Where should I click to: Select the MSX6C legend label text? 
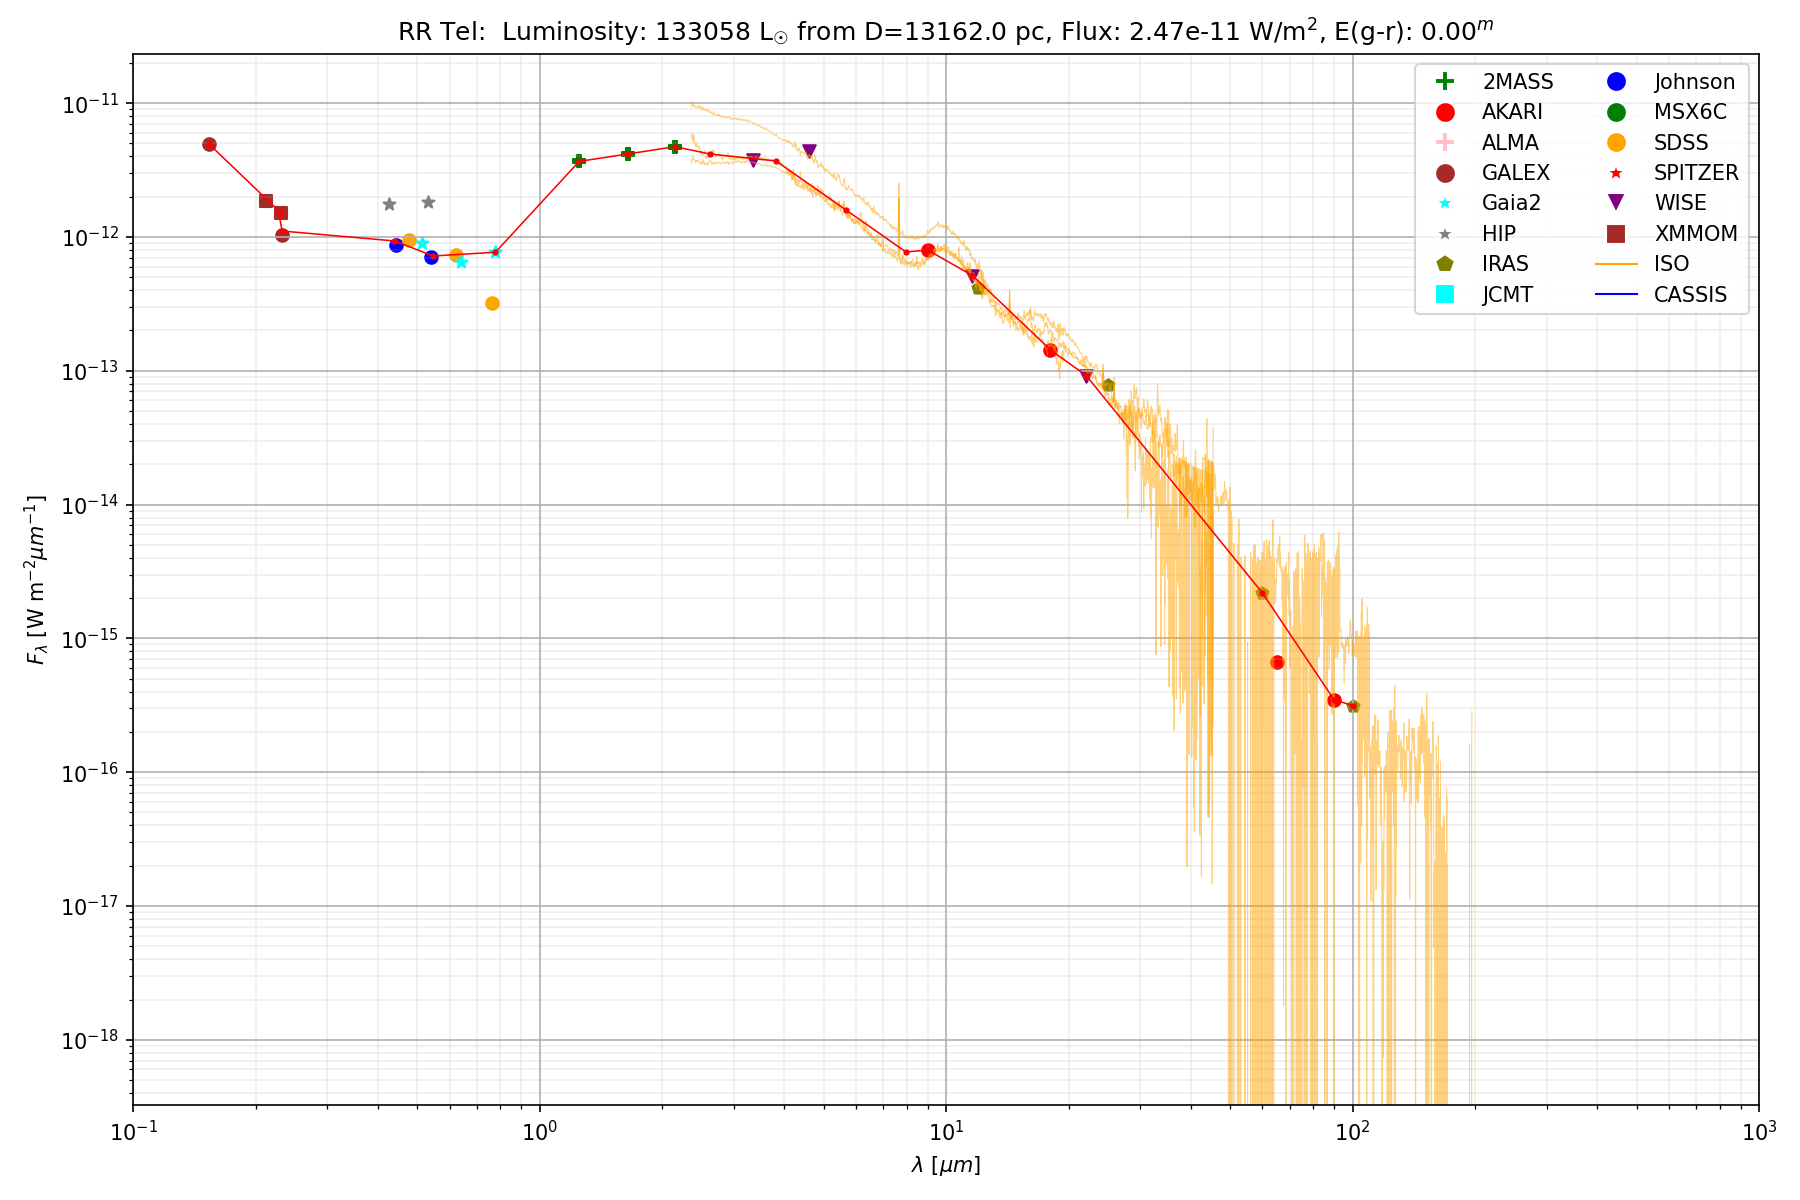point(1690,112)
